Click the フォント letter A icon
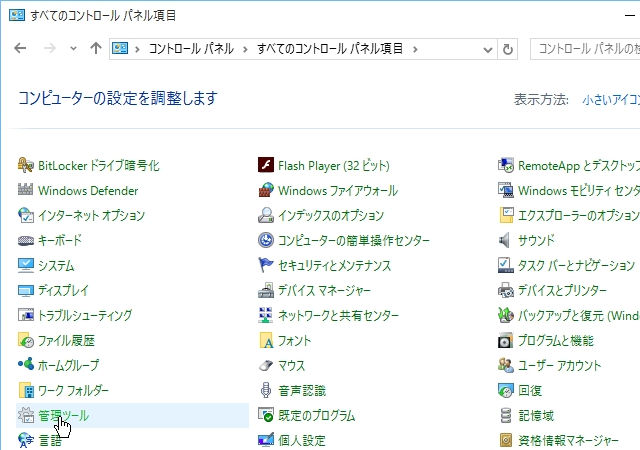This screenshot has height=450, width=640. tap(266, 340)
